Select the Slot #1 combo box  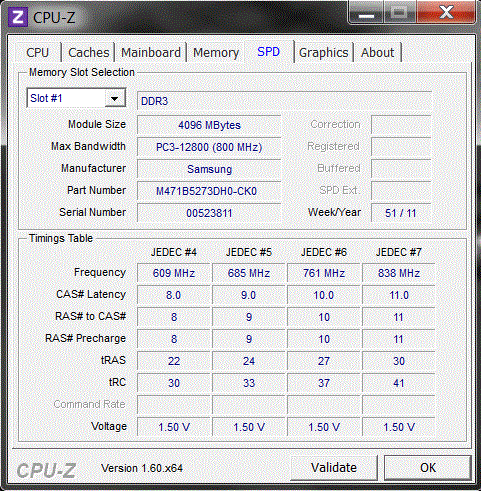tap(76, 98)
